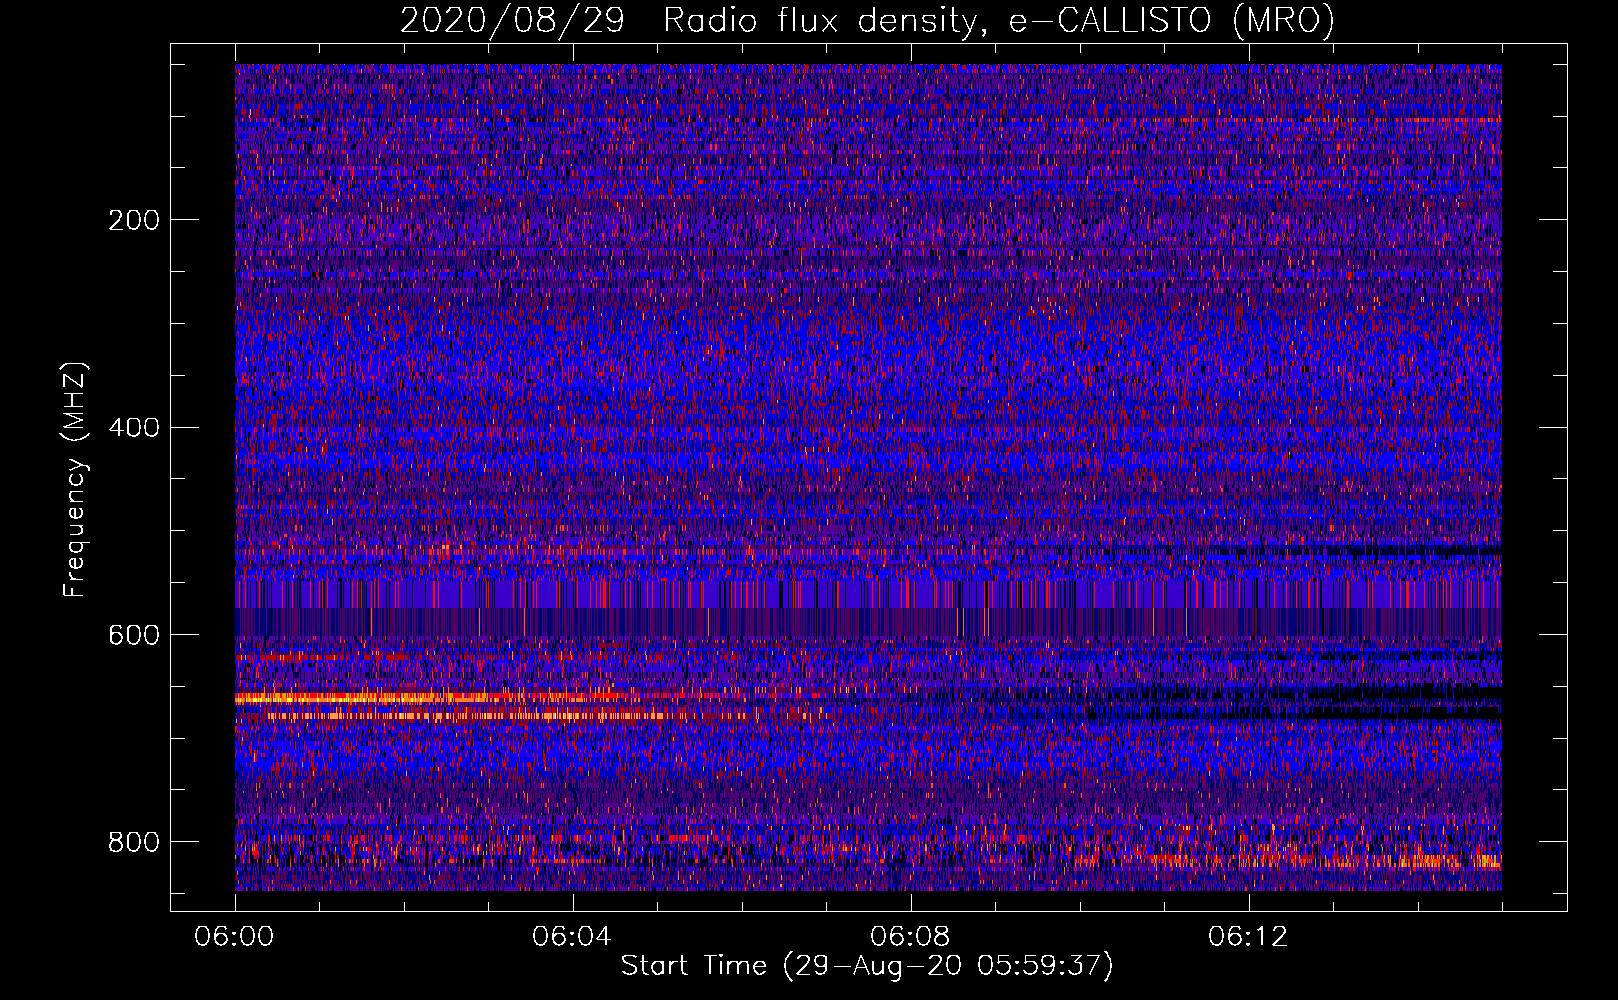Click the 200 frequency tick label
The width and height of the screenshot is (1618, 1000).
(x=133, y=220)
